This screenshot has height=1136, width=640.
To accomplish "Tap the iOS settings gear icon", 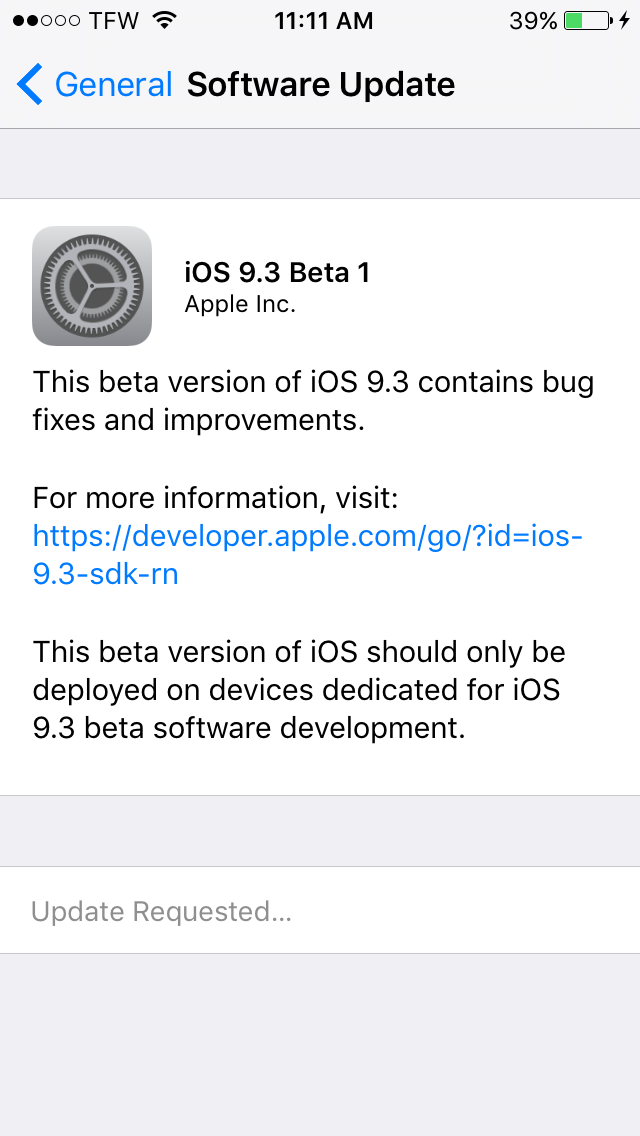I will pyautogui.click(x=92, y=285).
